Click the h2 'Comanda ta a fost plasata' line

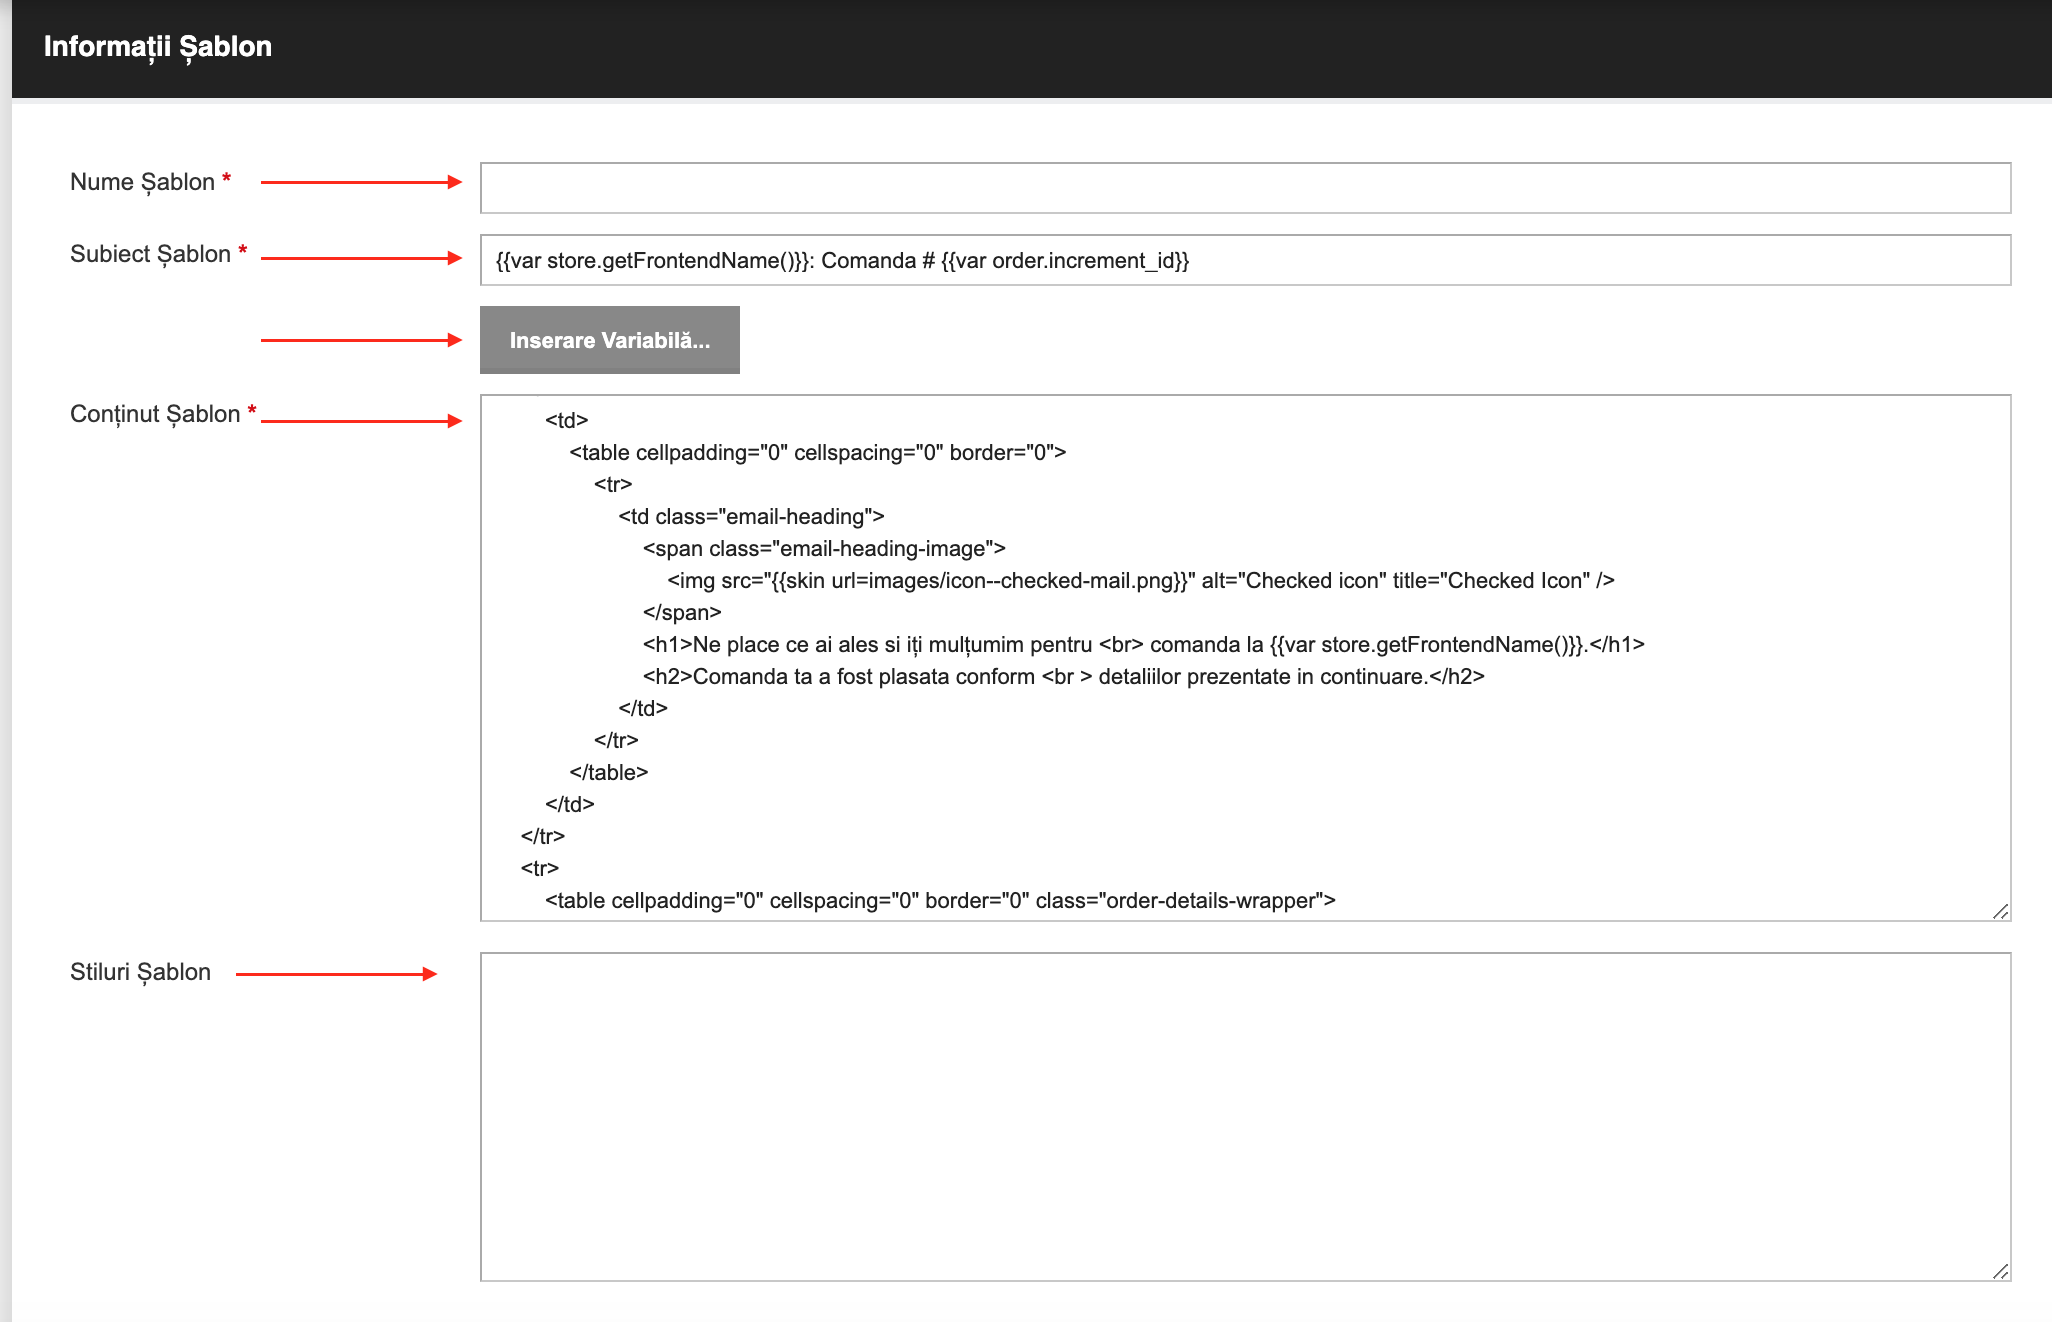coord(1064,676)
